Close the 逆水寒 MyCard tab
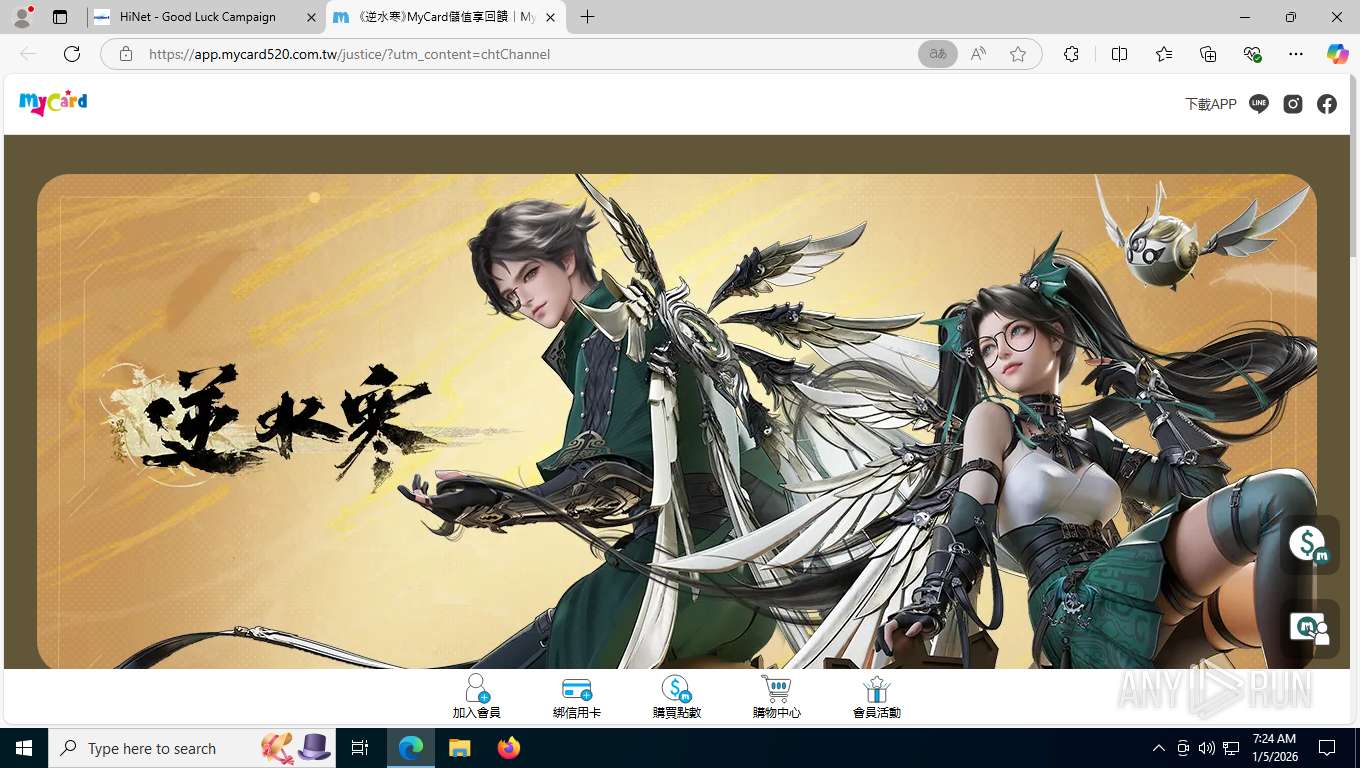Screen dimensions: 1360x768 click(550, 17)
